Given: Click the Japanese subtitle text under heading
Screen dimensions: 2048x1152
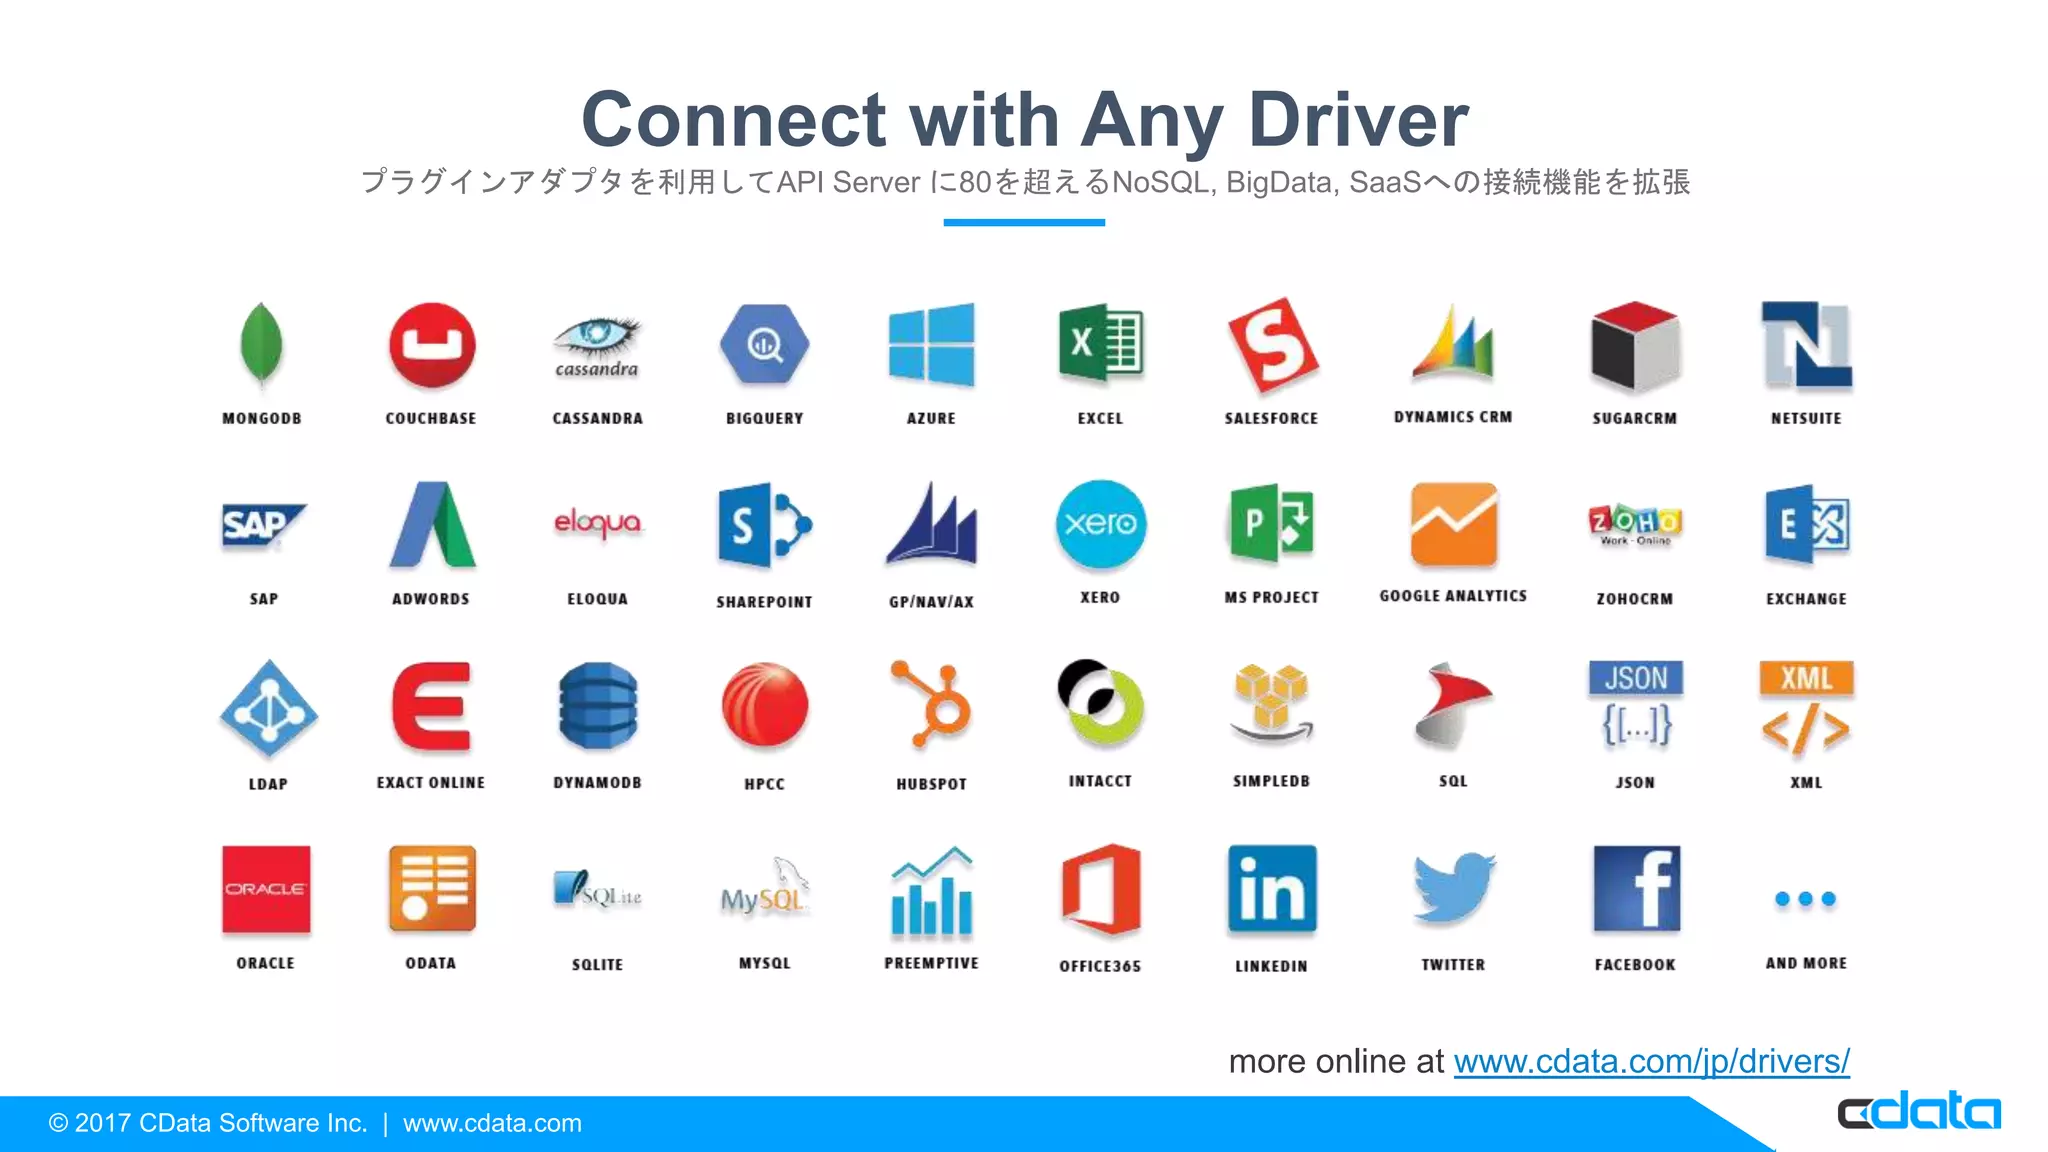Looking at the screenshot, I should pos(1024,182).
